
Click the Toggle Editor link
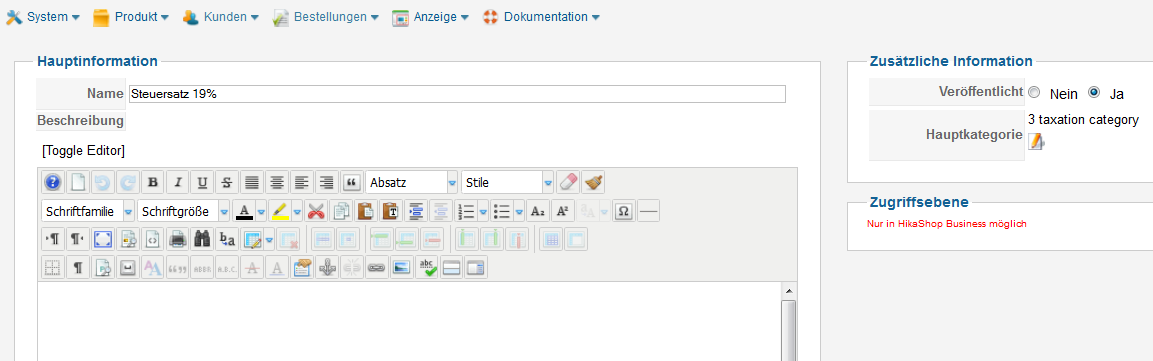[84, 151]
